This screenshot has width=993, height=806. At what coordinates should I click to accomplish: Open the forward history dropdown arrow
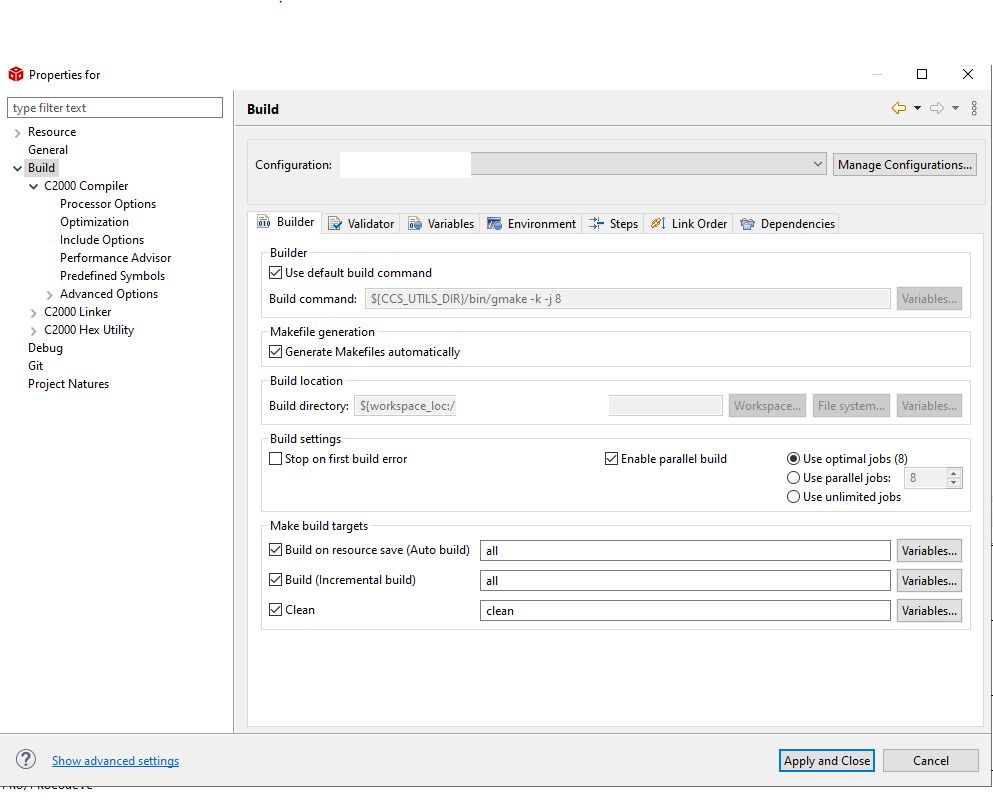(x=955, y=108)
